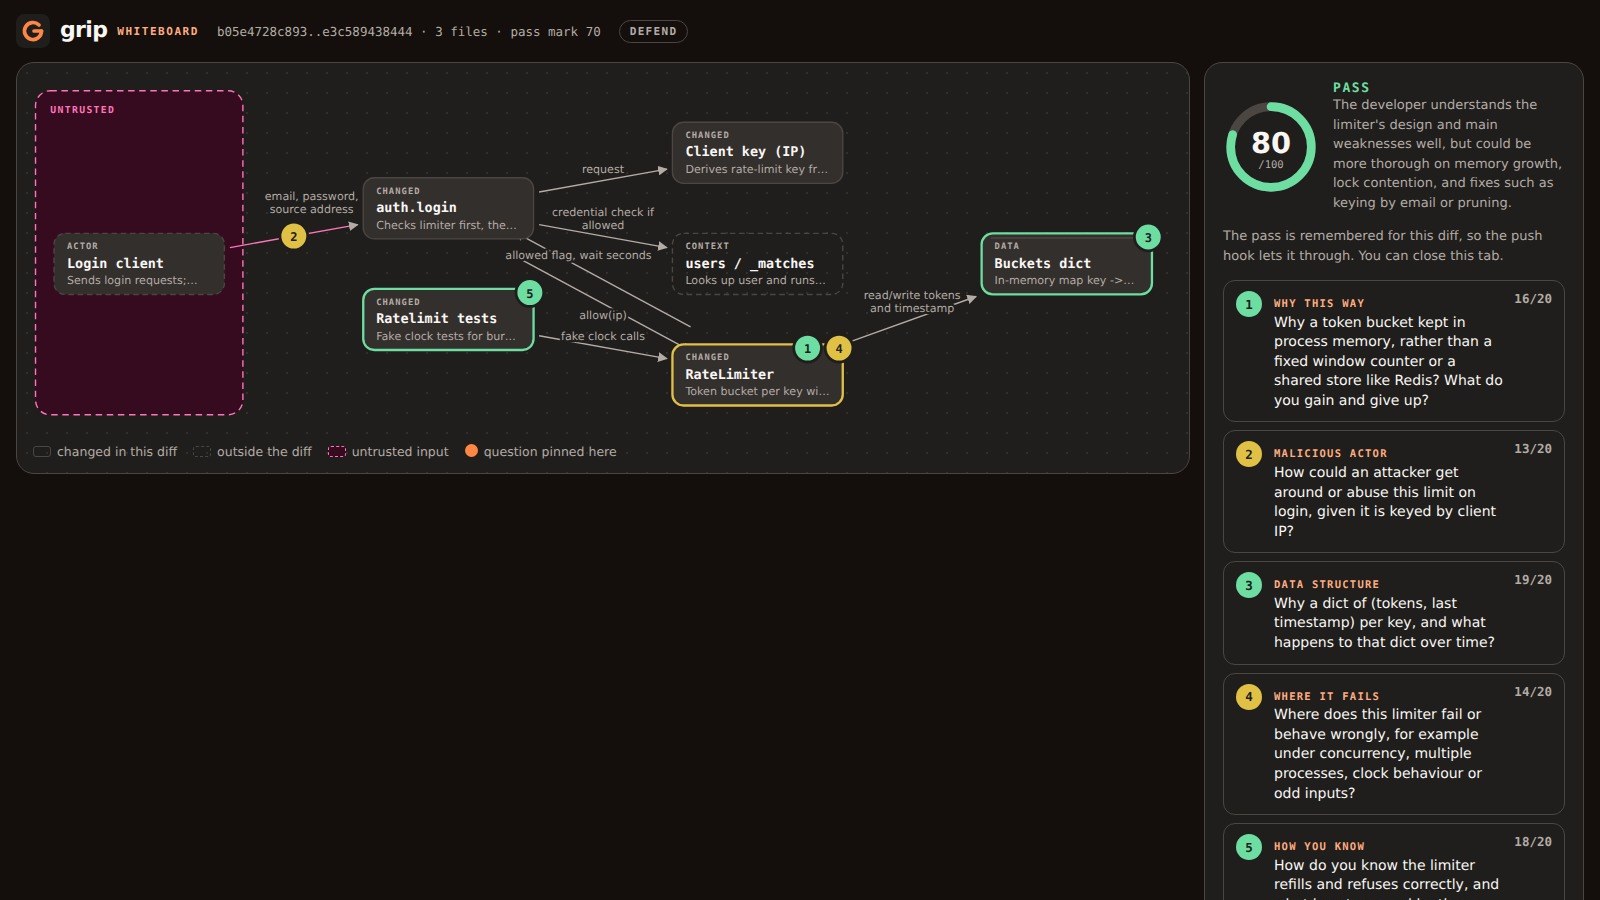The width and height of the screenshot is (1600, 900).
Task: Click the 'read/write tokens and timestamp' edge label
Action: click(912, 302)
